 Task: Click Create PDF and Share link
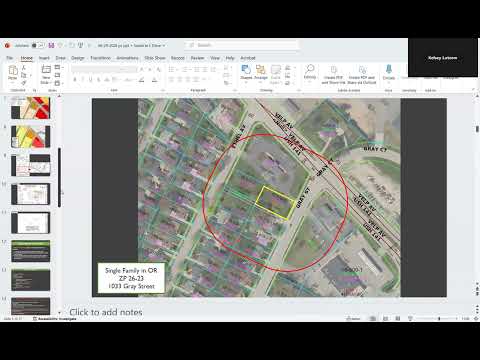tap(333, 75)
